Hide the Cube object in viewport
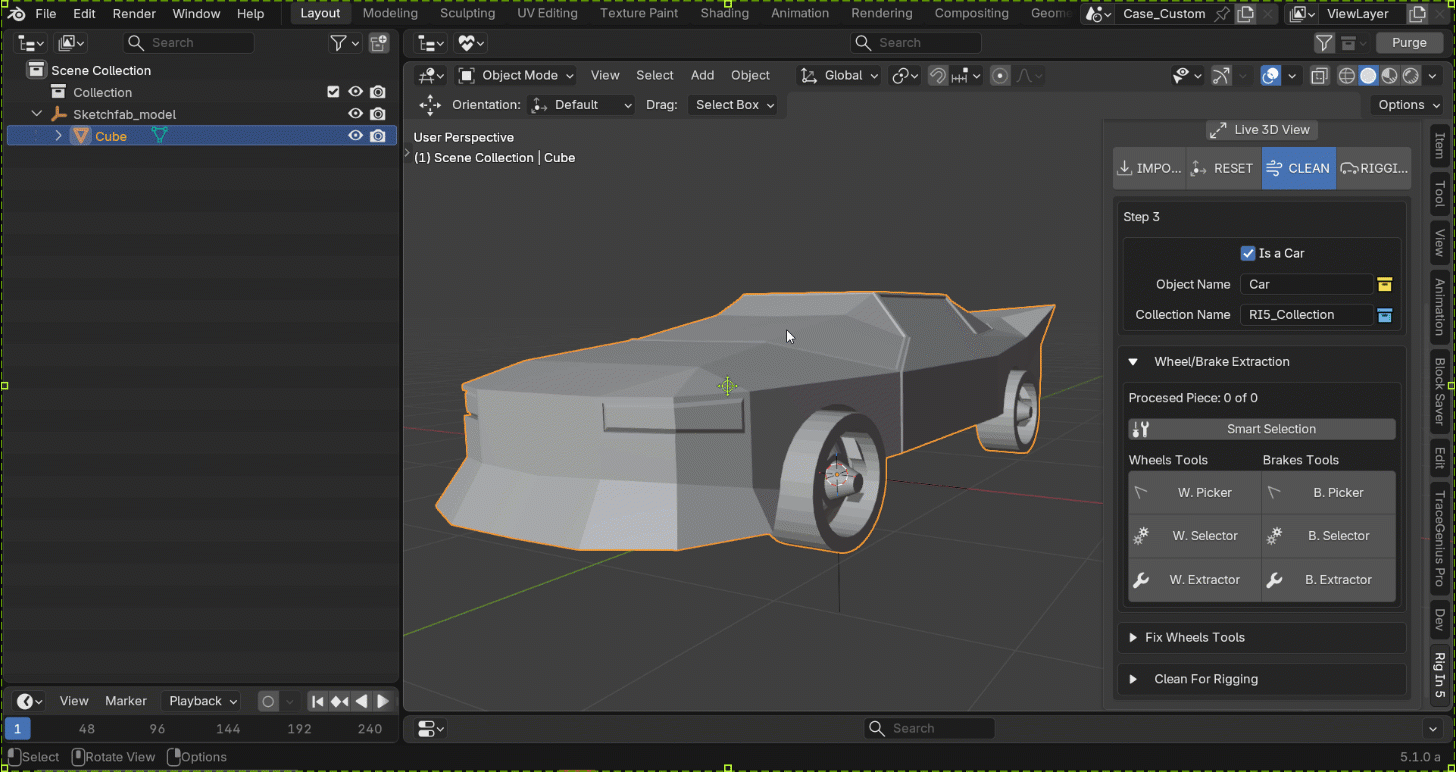The image size is (1456, 772). (355, 136)
